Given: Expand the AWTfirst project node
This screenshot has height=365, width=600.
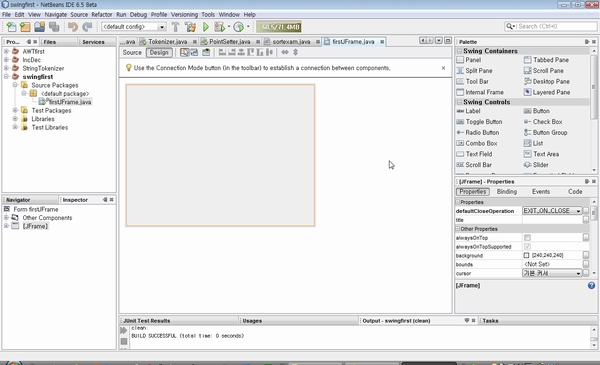Looking at the screenshot, I should point(6,51).
